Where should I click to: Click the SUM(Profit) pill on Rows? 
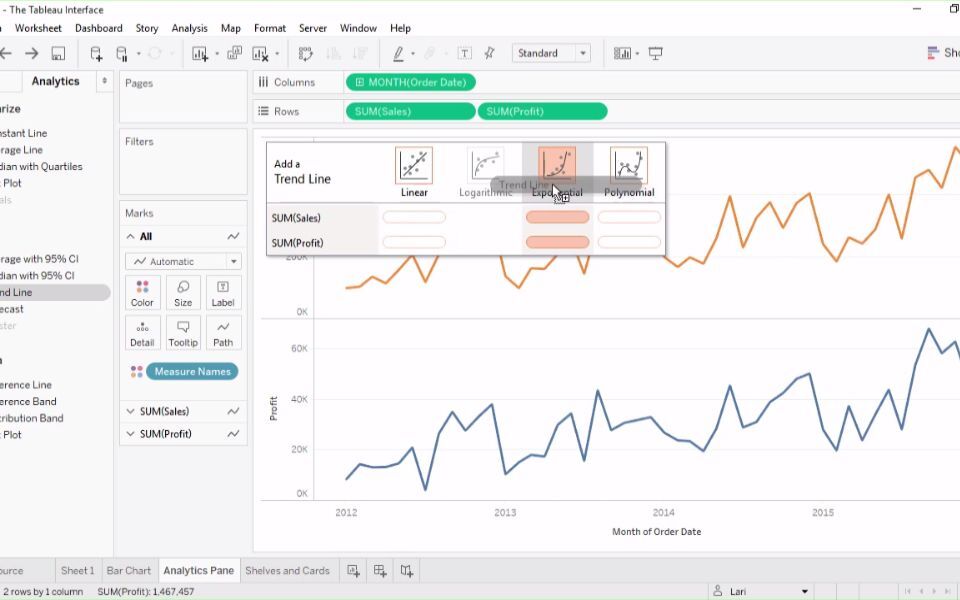542,111
